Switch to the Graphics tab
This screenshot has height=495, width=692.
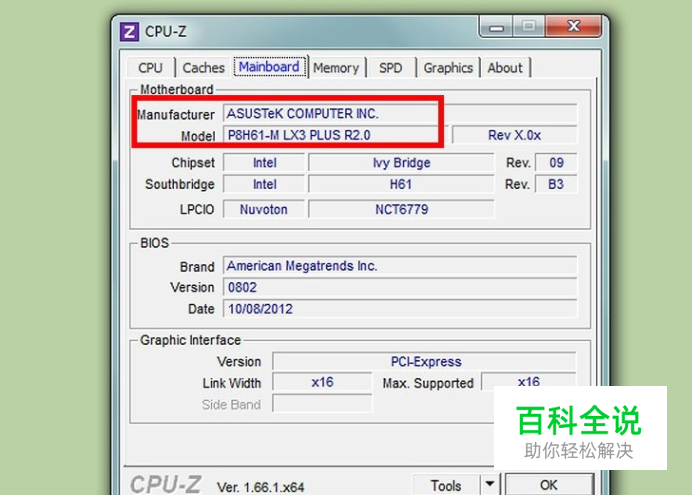448,68
